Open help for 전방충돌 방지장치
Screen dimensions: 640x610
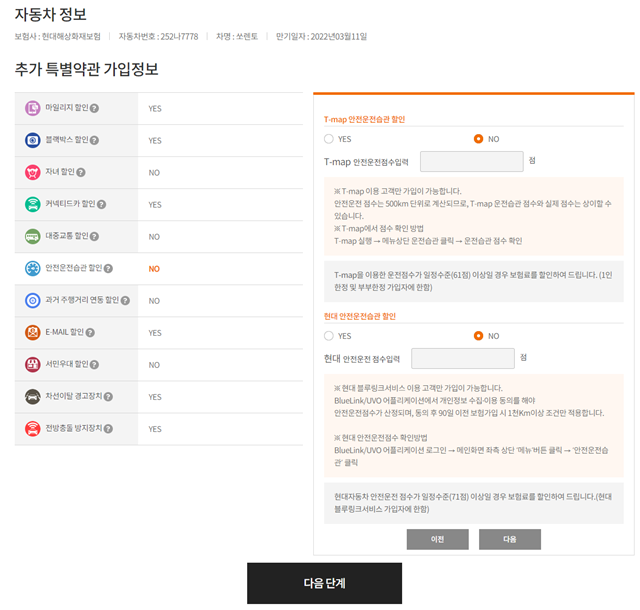point(108,429)
